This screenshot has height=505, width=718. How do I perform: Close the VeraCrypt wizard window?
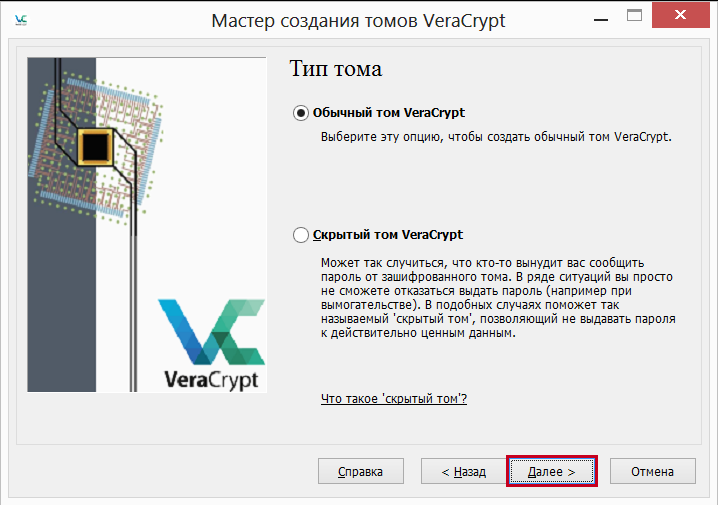pos(680,15)
